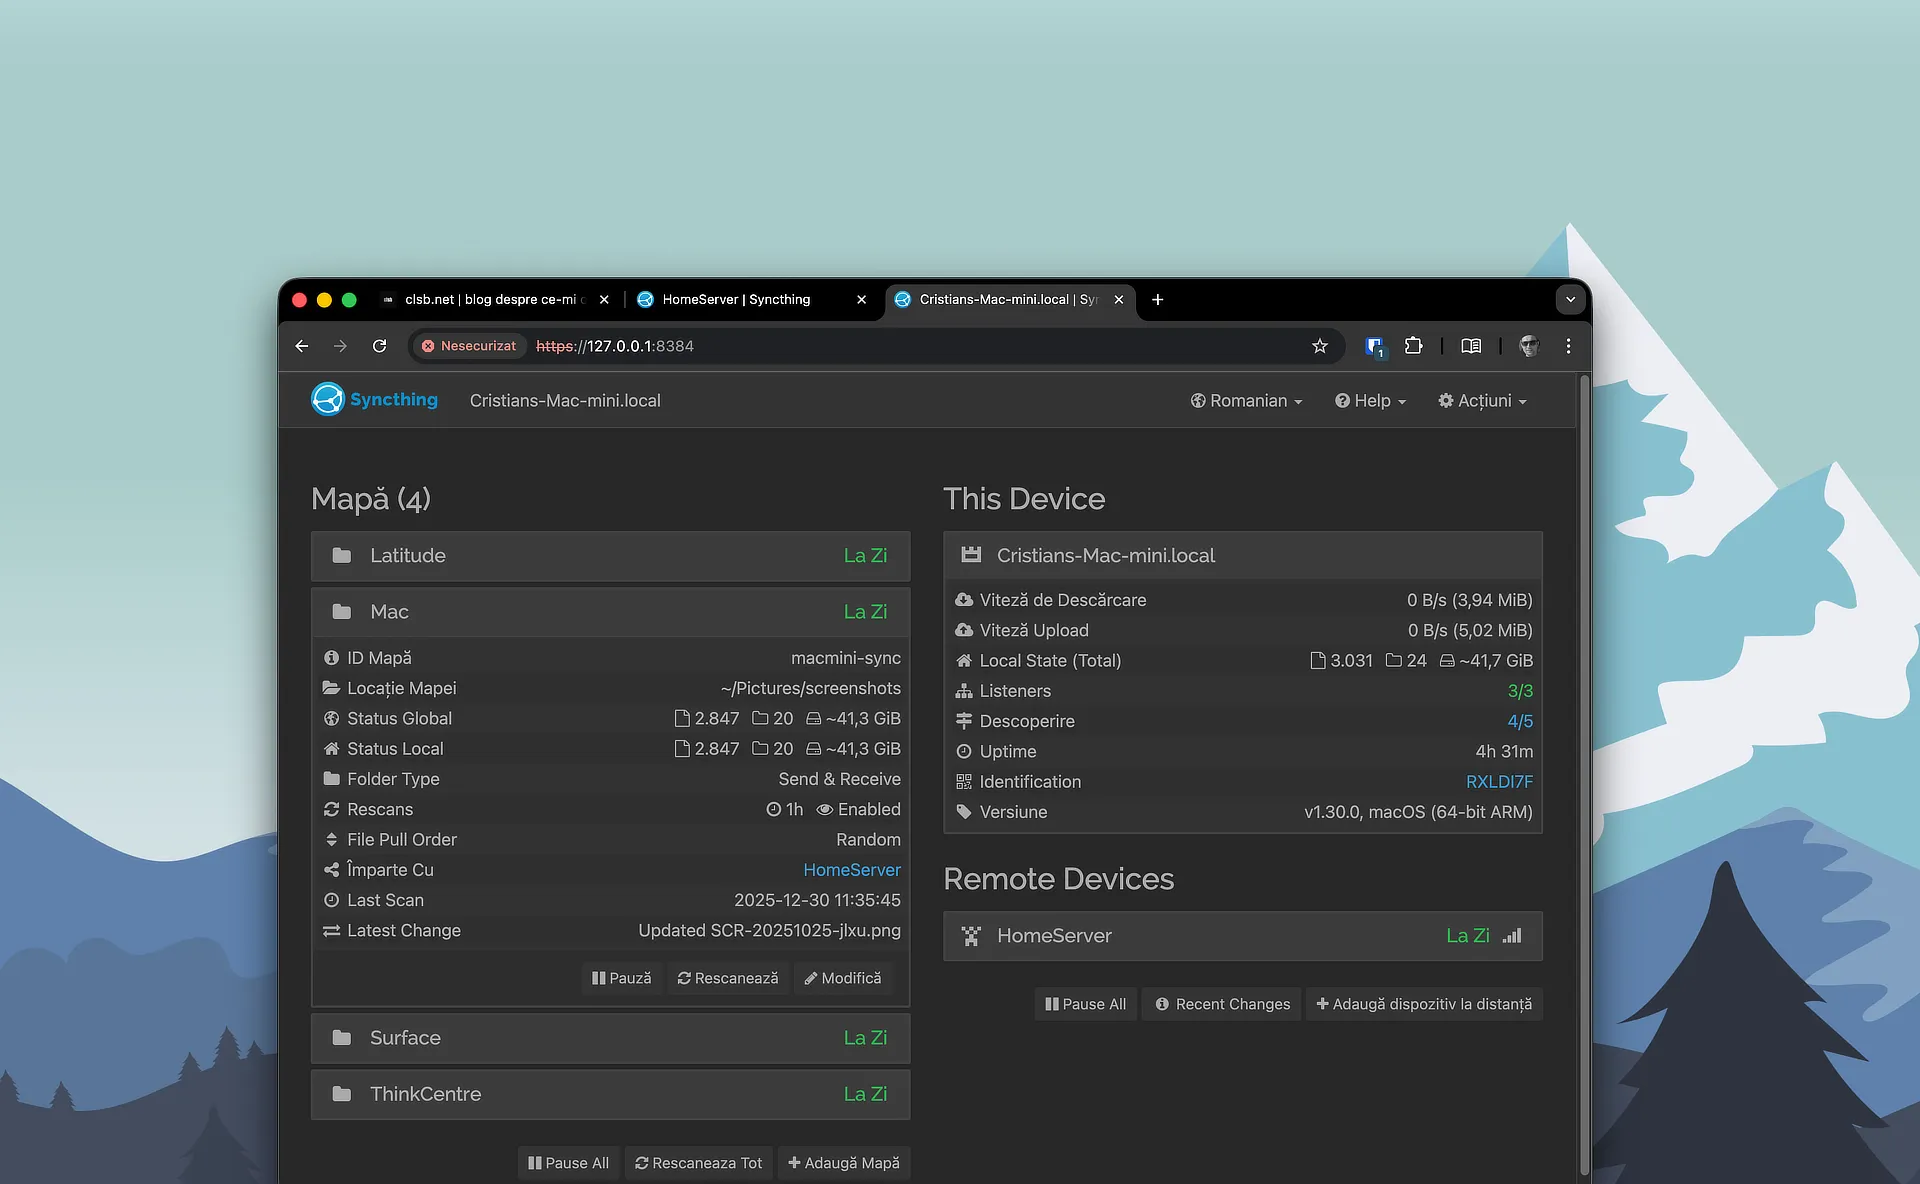This screenshot has height=1184, width=1920.
Task: Click Pause All under Remote Devices
Action: [1084, 1004]
